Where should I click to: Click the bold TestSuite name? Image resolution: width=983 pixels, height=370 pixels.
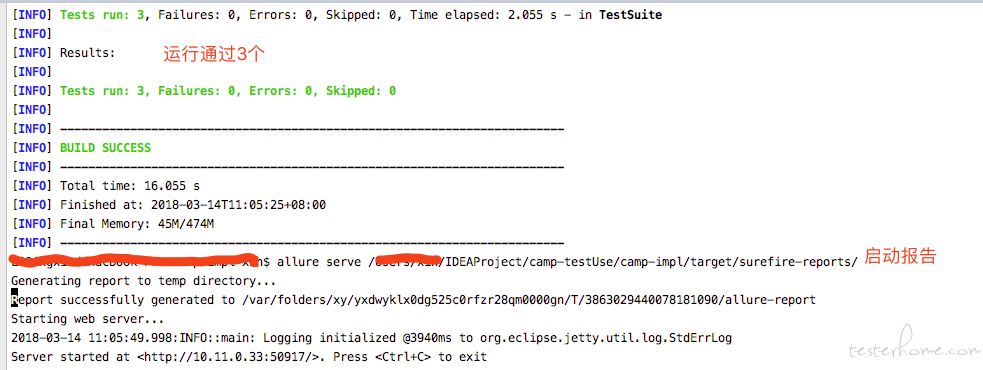point(631,15)
